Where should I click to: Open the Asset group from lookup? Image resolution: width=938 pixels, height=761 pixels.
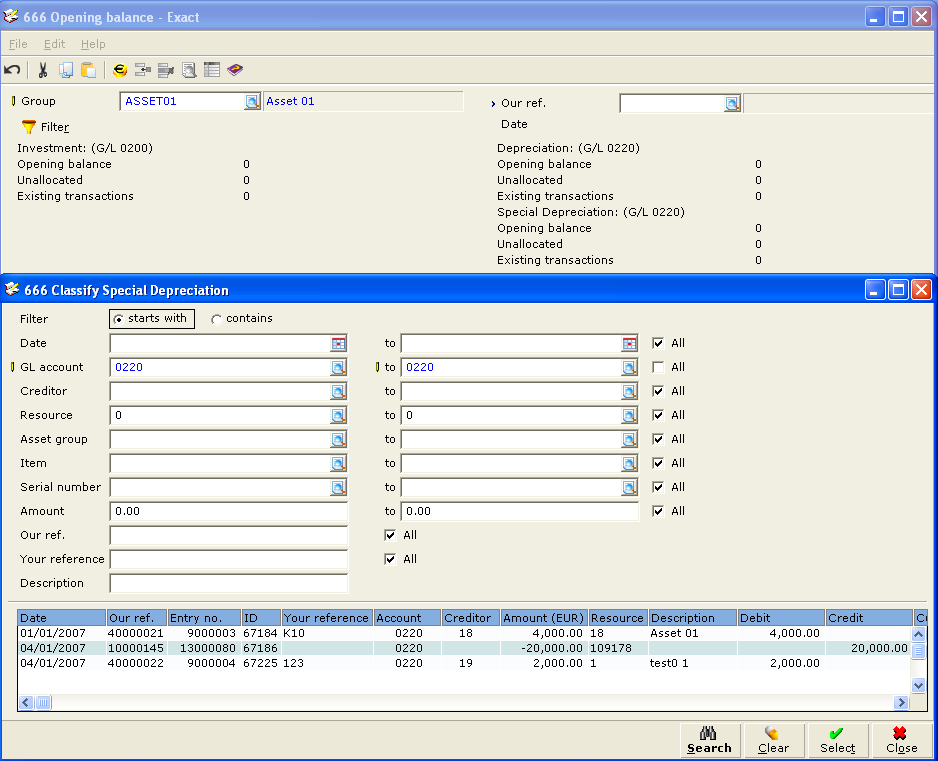[339, 439]
